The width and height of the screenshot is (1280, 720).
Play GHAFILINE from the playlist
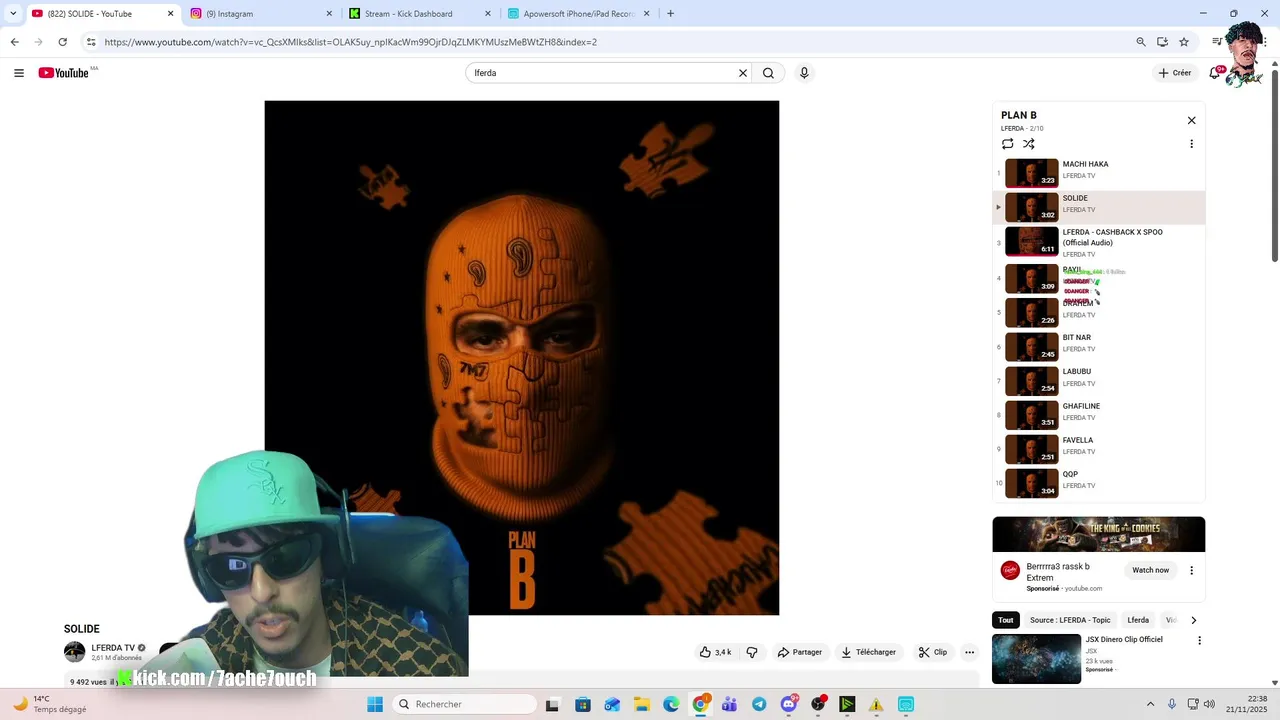coord(1099,415)
